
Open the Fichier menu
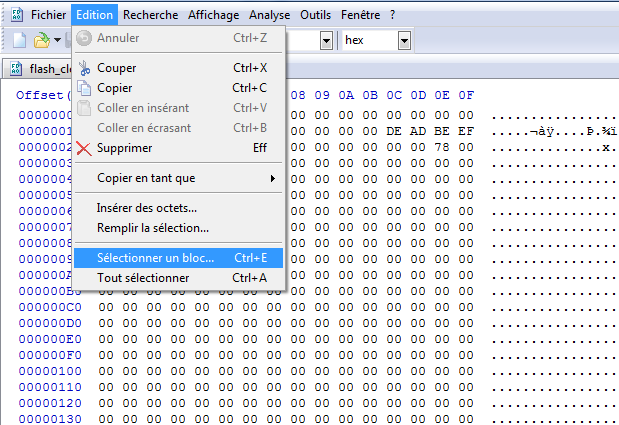49,15
